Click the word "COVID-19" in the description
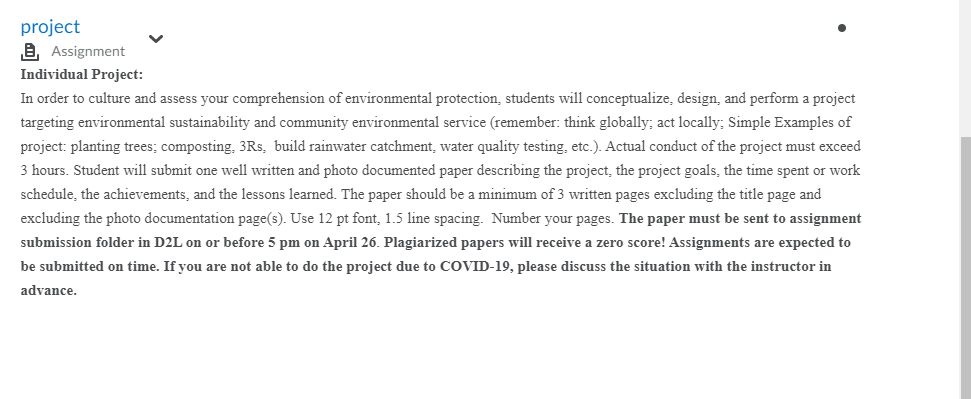The height and width of the screenshot is (399, 971). coord(475,266)
